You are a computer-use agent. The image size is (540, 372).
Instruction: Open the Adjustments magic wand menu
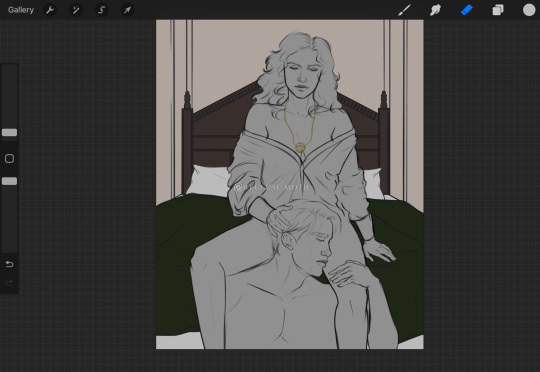click(76, 10)
